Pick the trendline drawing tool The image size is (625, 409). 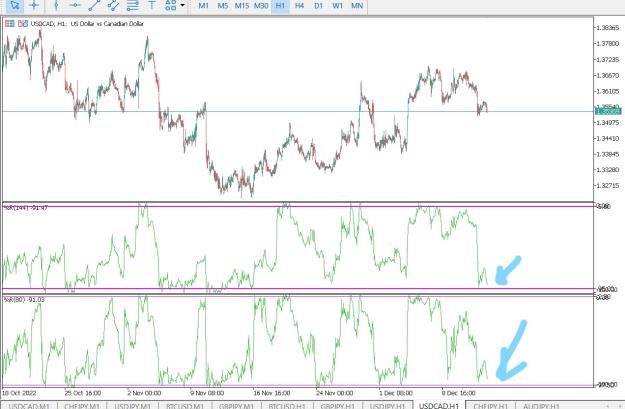(x=94, y=6)
